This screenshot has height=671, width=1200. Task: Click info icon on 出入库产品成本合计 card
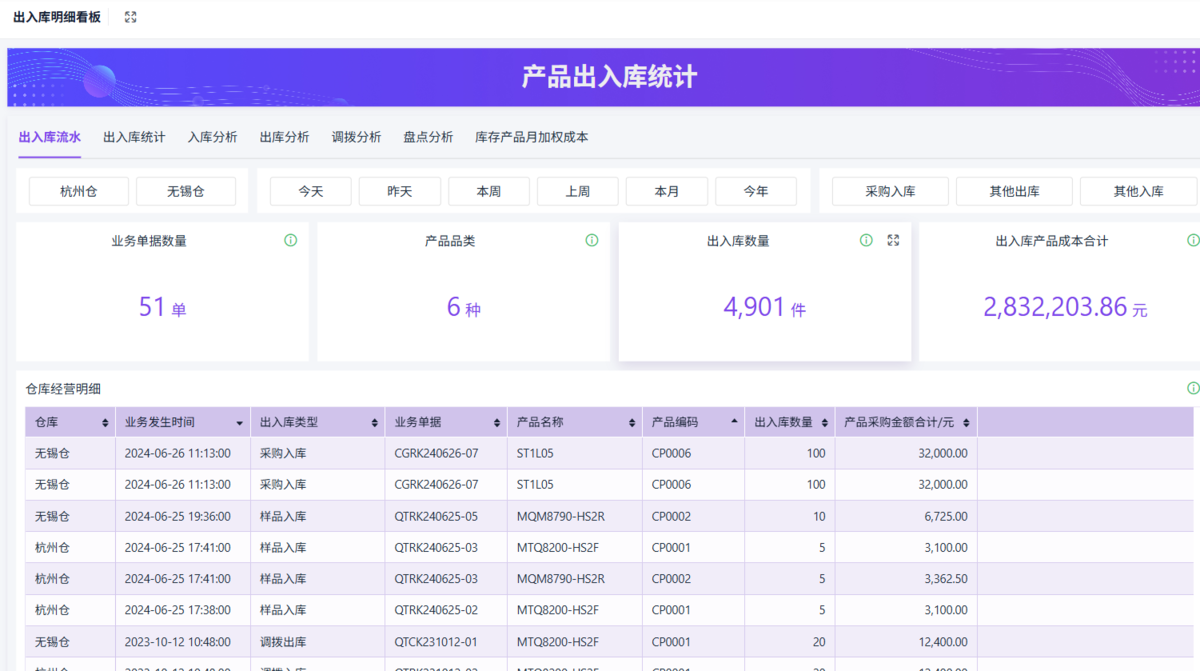pyautogui.click(x=1192, y=240)
